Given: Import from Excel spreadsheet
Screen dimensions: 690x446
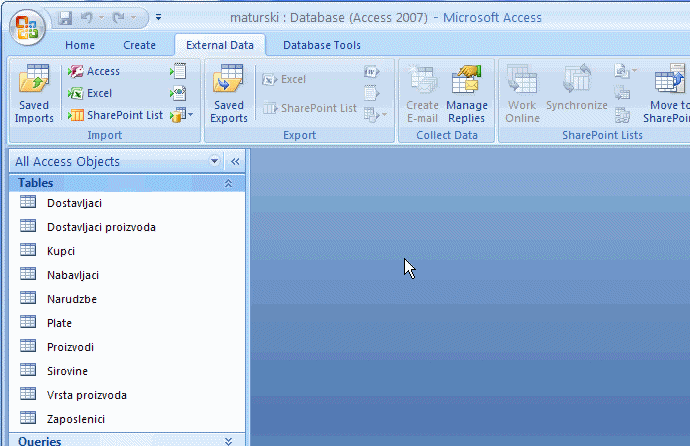Looking at the screenshot, I should coord(90,93).
